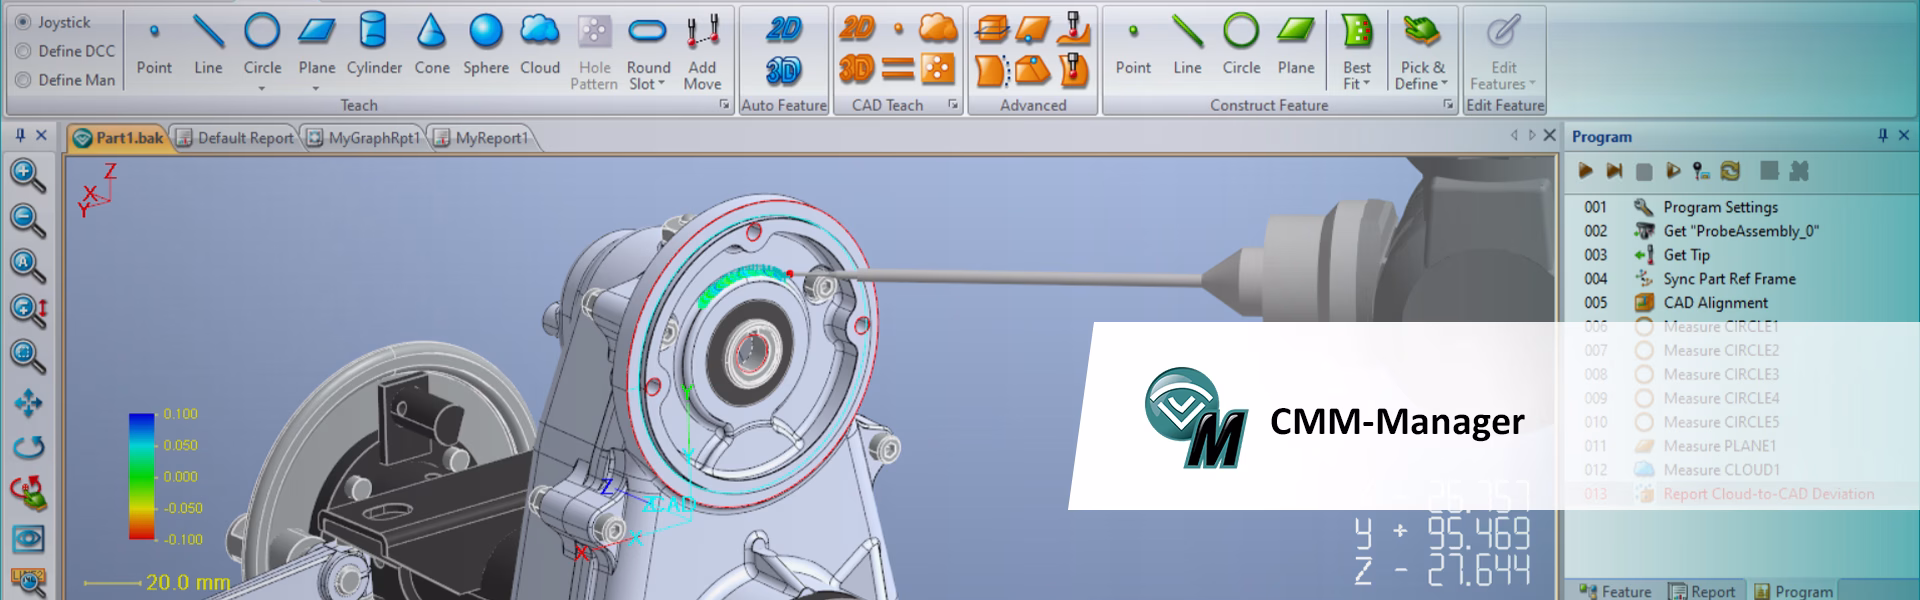Click the deviation color scale bar
Screen dimensions: 1920x600
coord(141,476)
